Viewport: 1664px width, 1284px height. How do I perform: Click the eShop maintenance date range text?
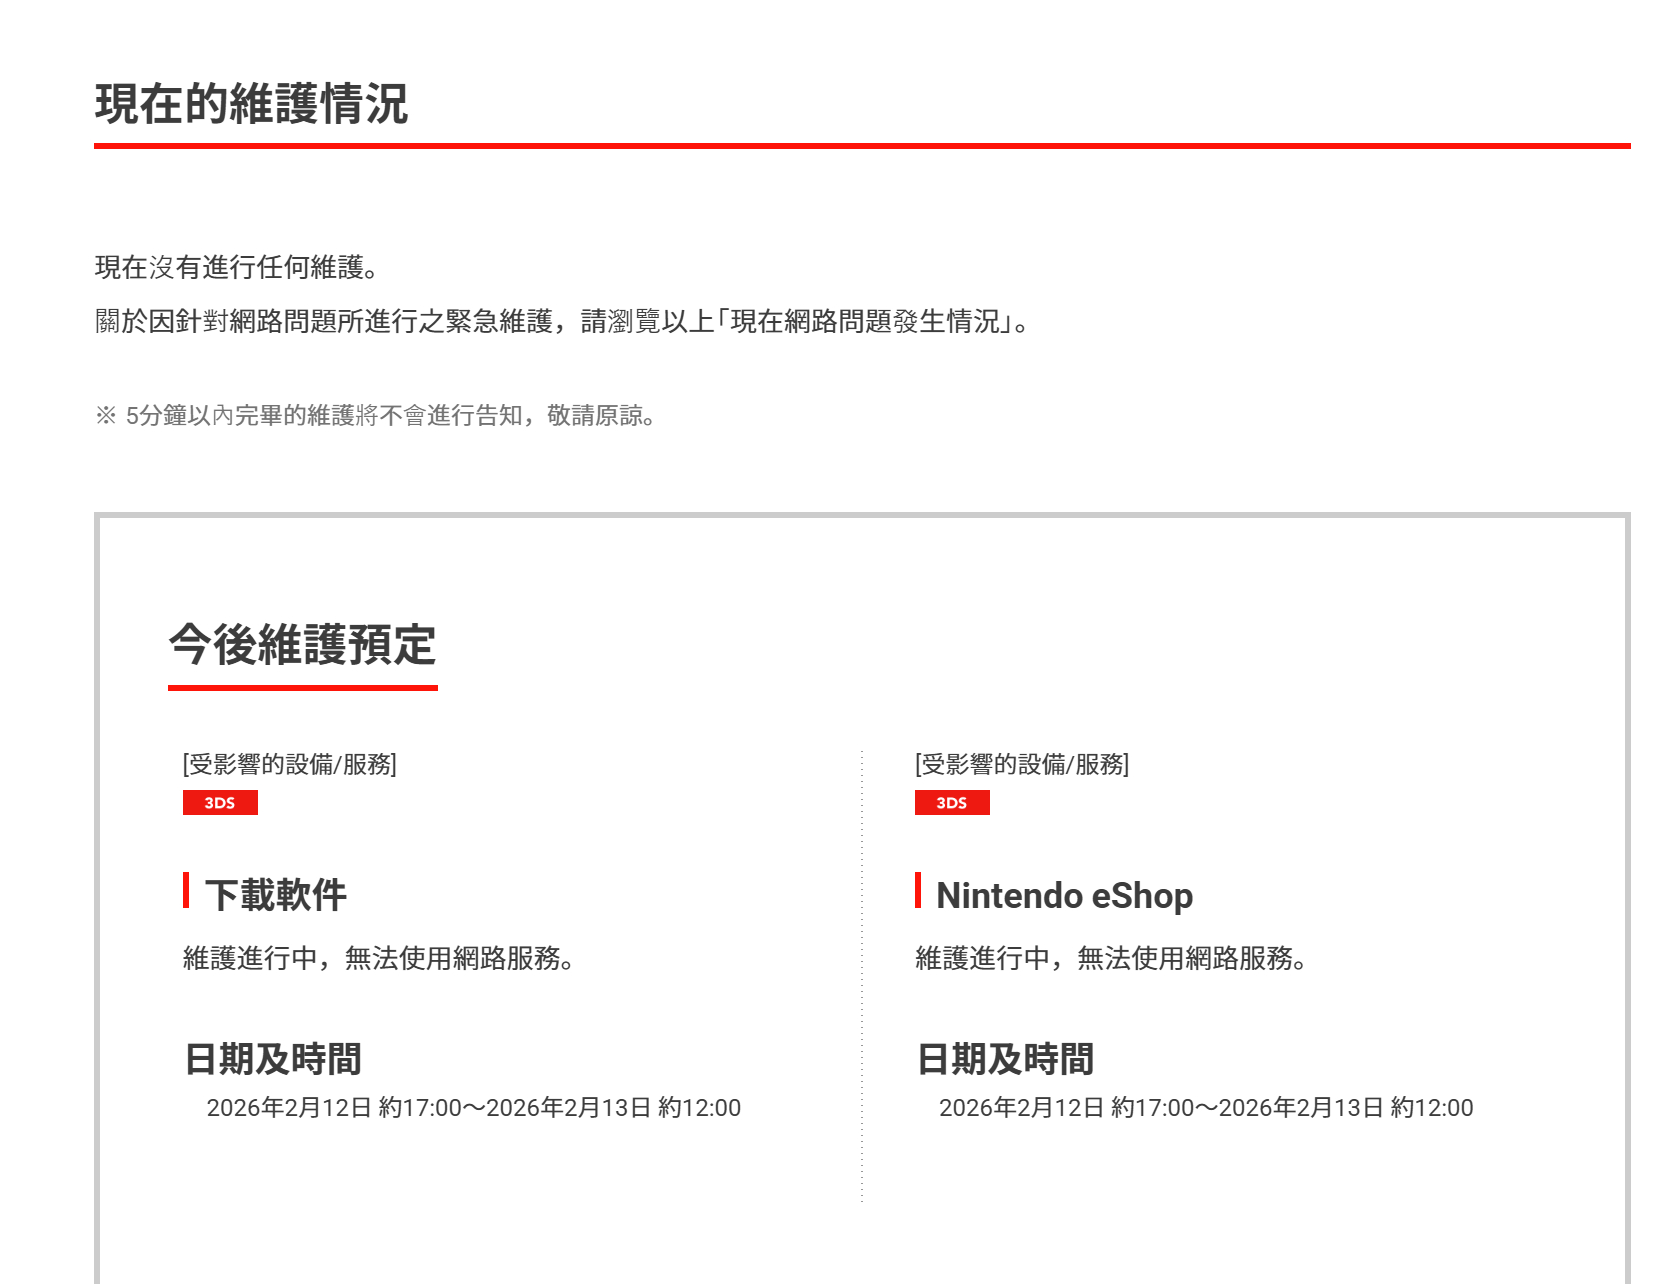tap(1206, 1107)
